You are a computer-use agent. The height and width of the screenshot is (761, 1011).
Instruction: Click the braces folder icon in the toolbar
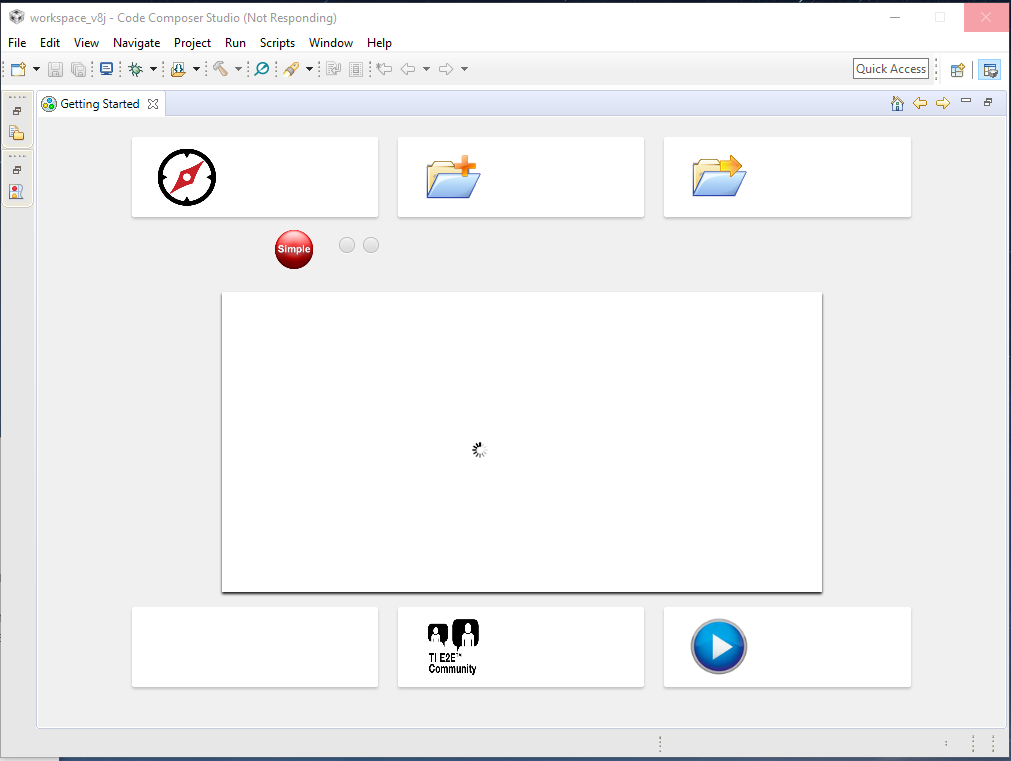179,69
